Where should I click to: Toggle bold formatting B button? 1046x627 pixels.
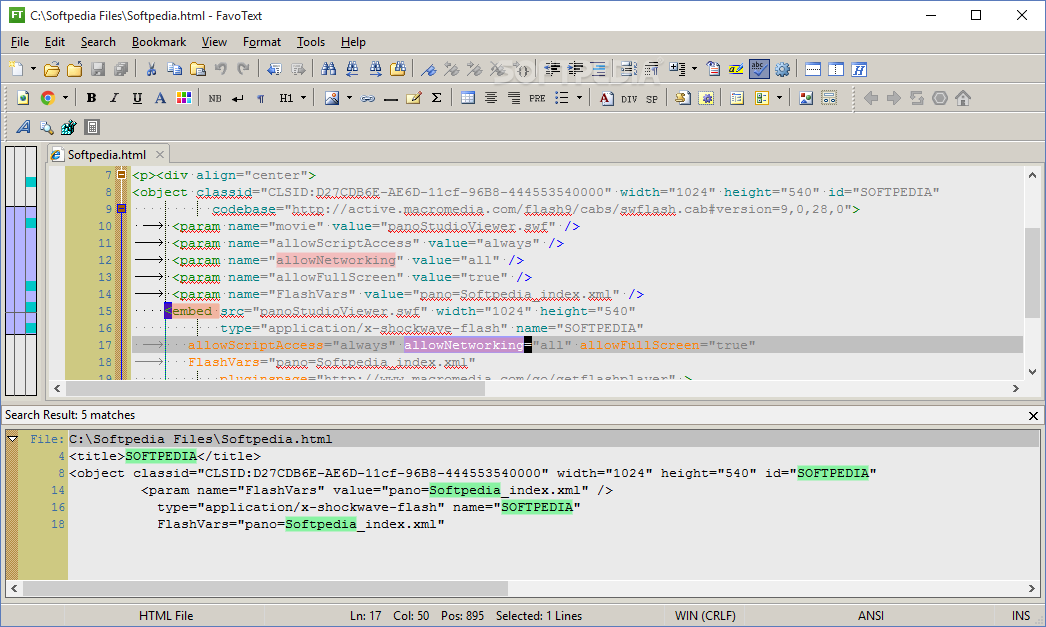(91, 98)
